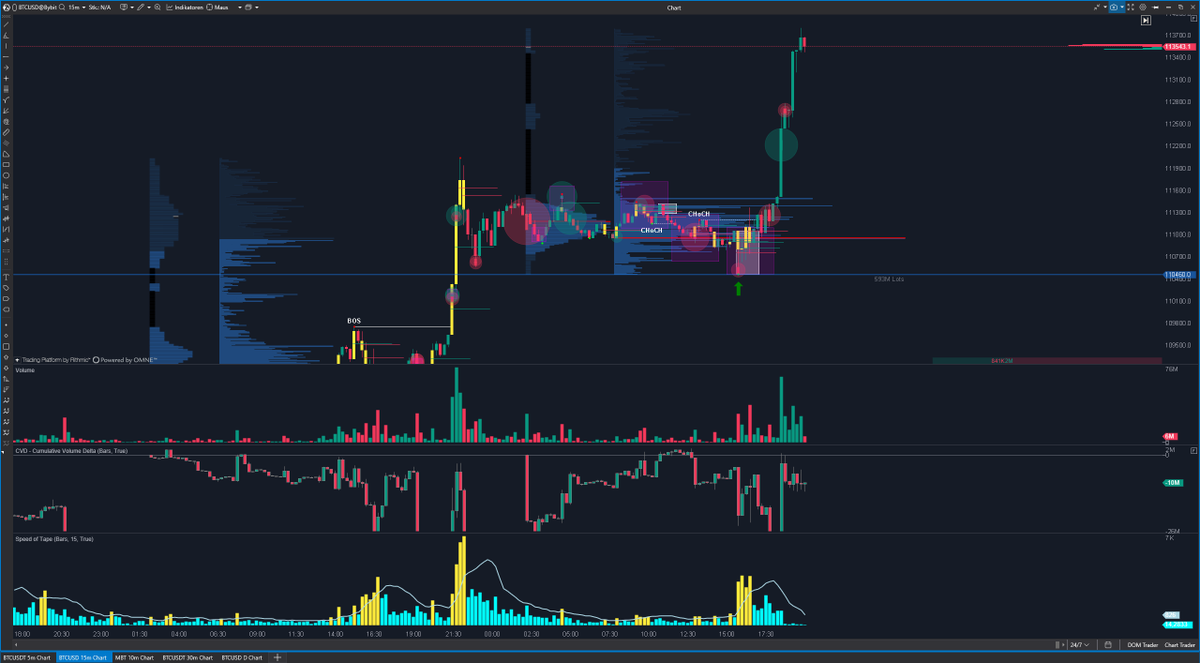Open the 24/7 session dropdown

tap(1080, 645)
